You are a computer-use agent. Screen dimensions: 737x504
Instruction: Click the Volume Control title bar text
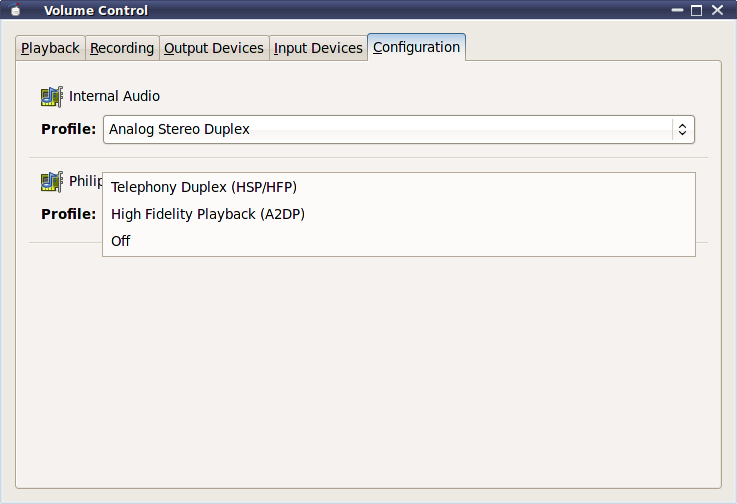(x=96, y=11)
